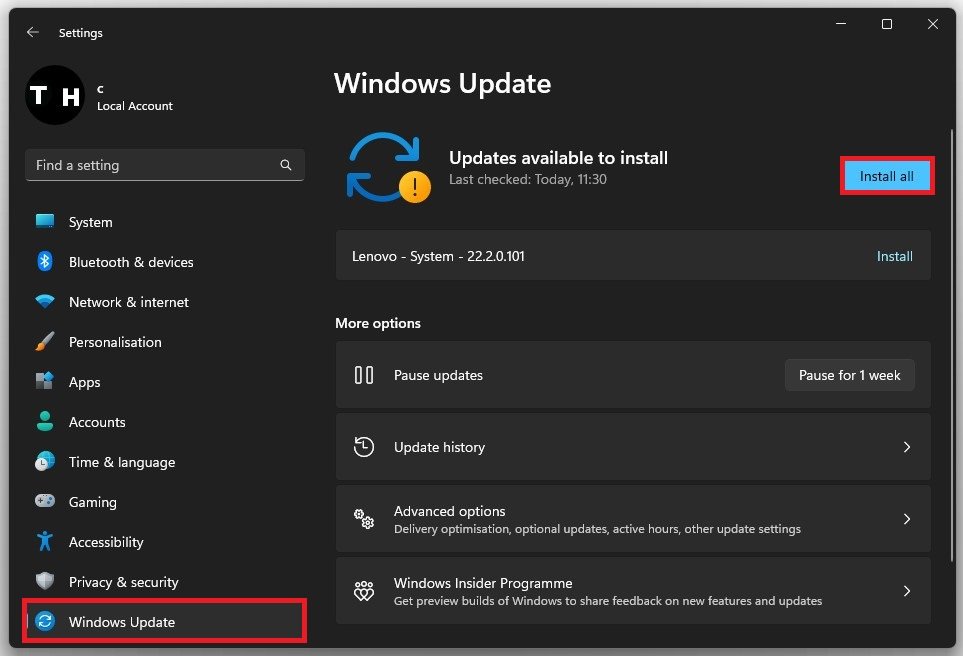
Task: Expand Windows Insider Programme chevron
Action: pos(907,591)
